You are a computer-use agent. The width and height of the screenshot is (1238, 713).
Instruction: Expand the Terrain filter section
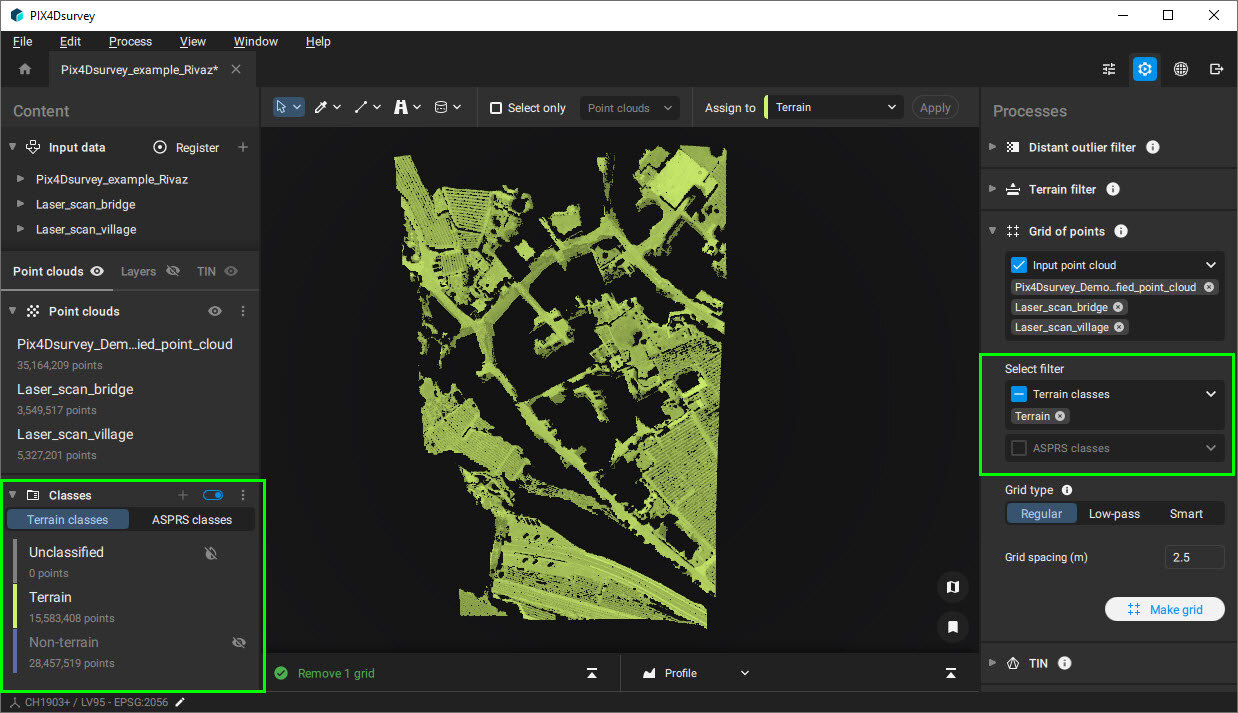point(993,189)
